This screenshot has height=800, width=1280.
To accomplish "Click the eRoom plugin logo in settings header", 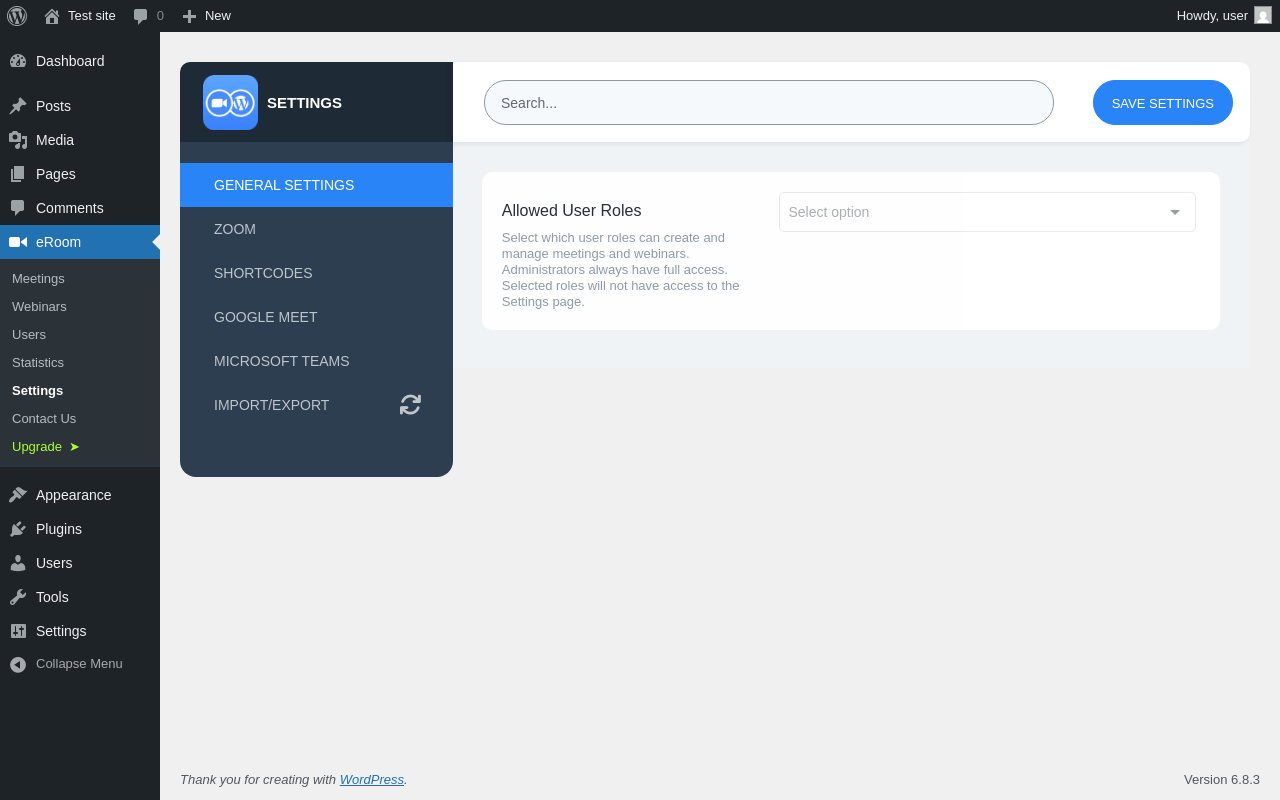I will (230, 102).
